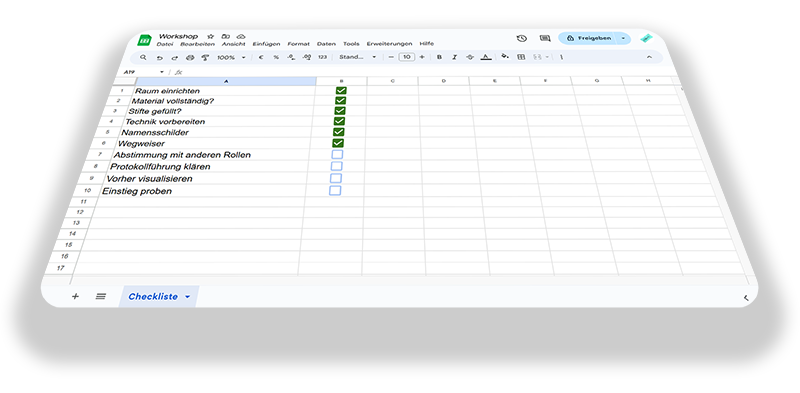Click the font size field showing 10
This screenshot has width=800, height=393.
[406, 57]
